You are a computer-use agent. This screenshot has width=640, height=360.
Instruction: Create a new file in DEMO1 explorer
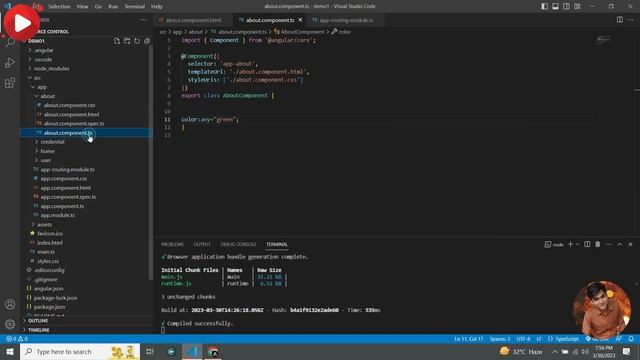pyautogui.click(x=117, y=41)
